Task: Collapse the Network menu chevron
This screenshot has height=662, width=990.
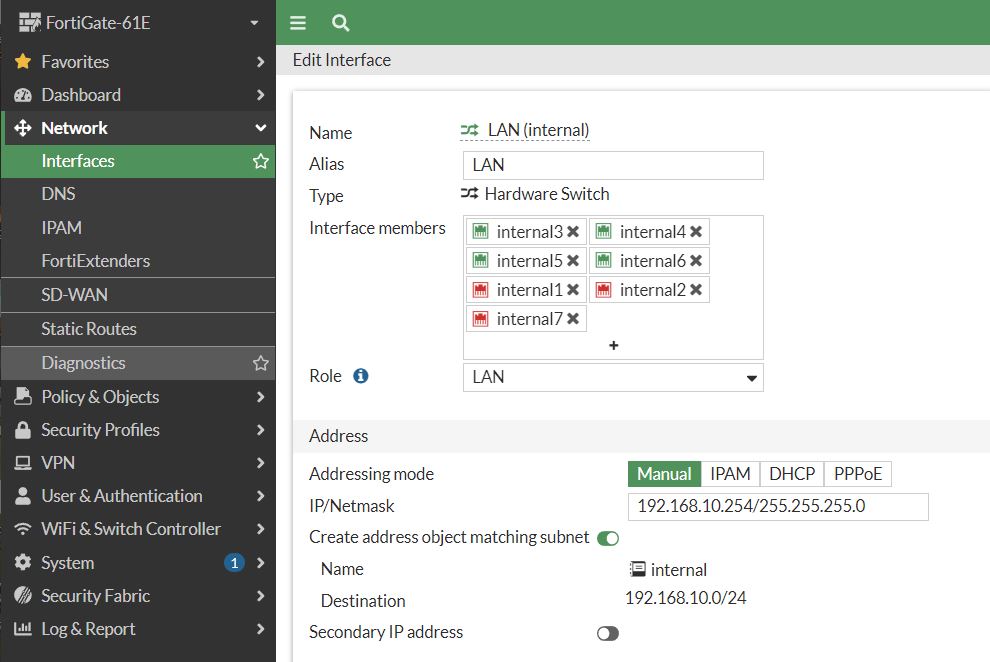Action: pyautogui.click(x=260, y=128)
